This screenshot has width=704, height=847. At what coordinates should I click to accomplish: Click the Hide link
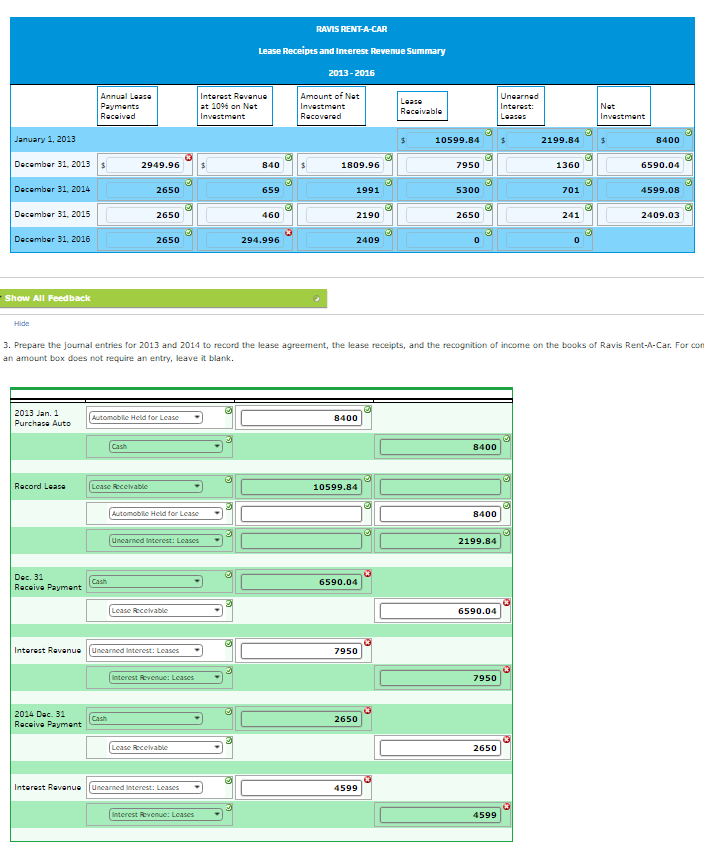click(22, 324)
